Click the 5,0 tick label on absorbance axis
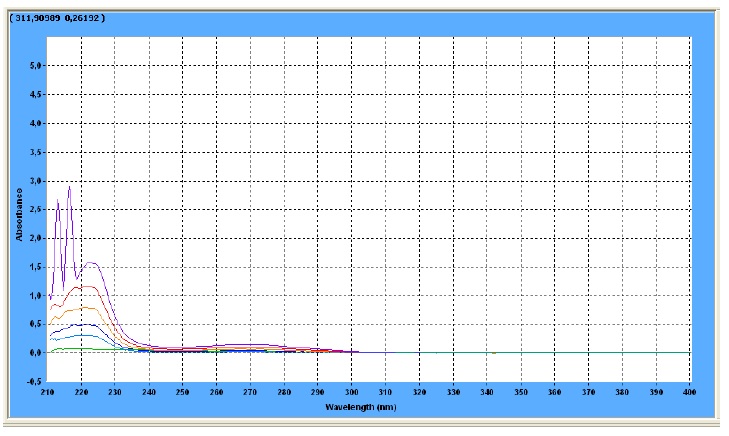The width and height of the screenshot is (729, 436). 36,66
